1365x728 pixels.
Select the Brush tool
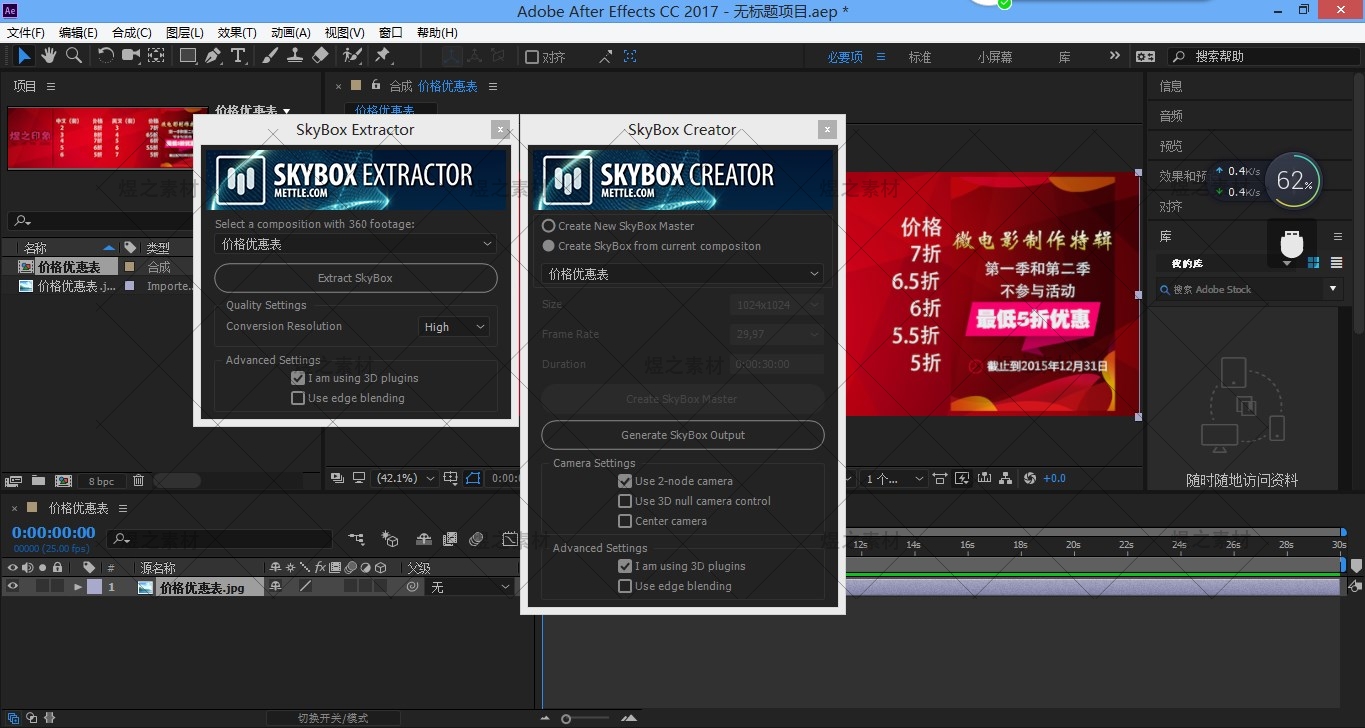point(270,56)
